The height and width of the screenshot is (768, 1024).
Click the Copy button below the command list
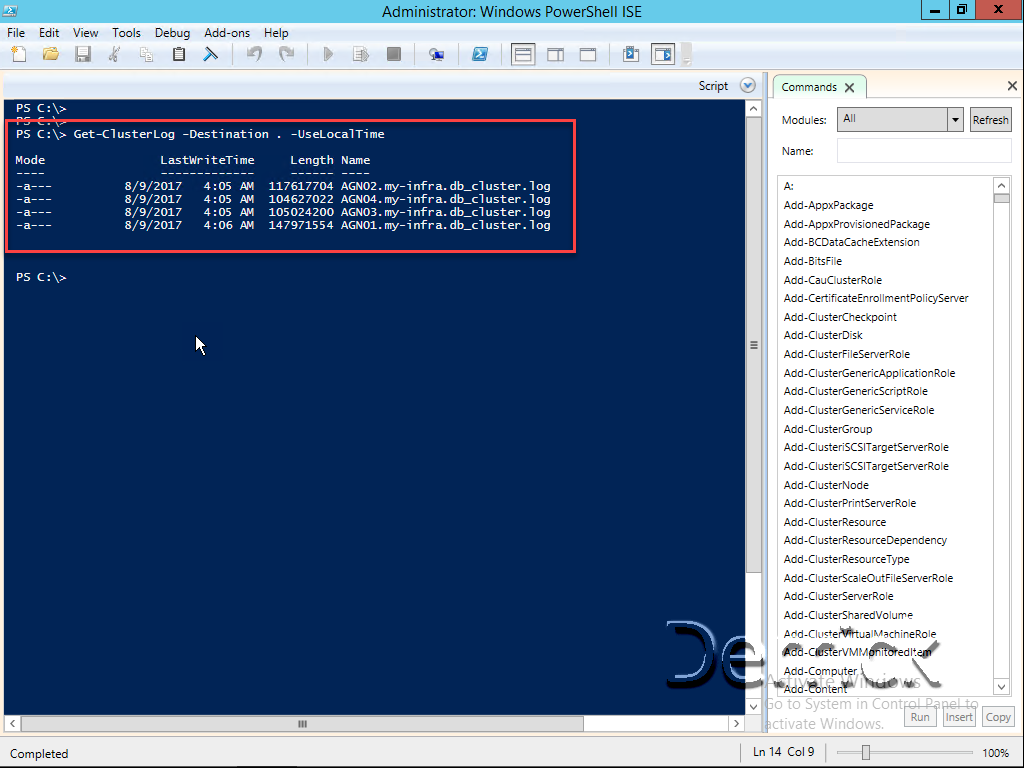[x=997, y=716]
